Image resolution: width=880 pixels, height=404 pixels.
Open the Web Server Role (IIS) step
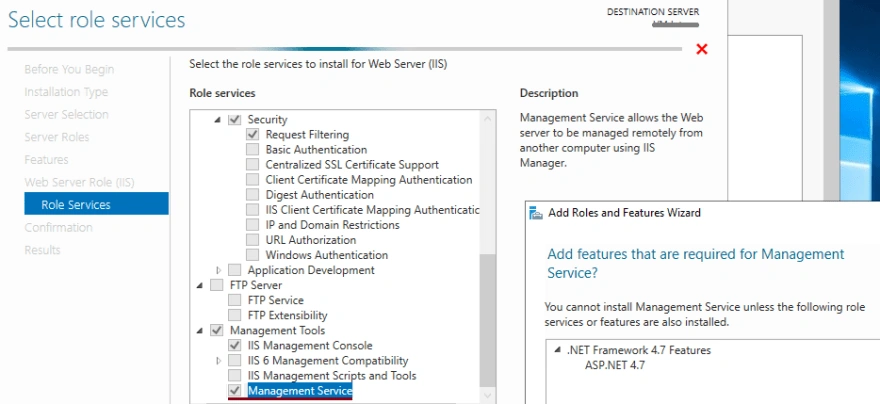[79, 182]
